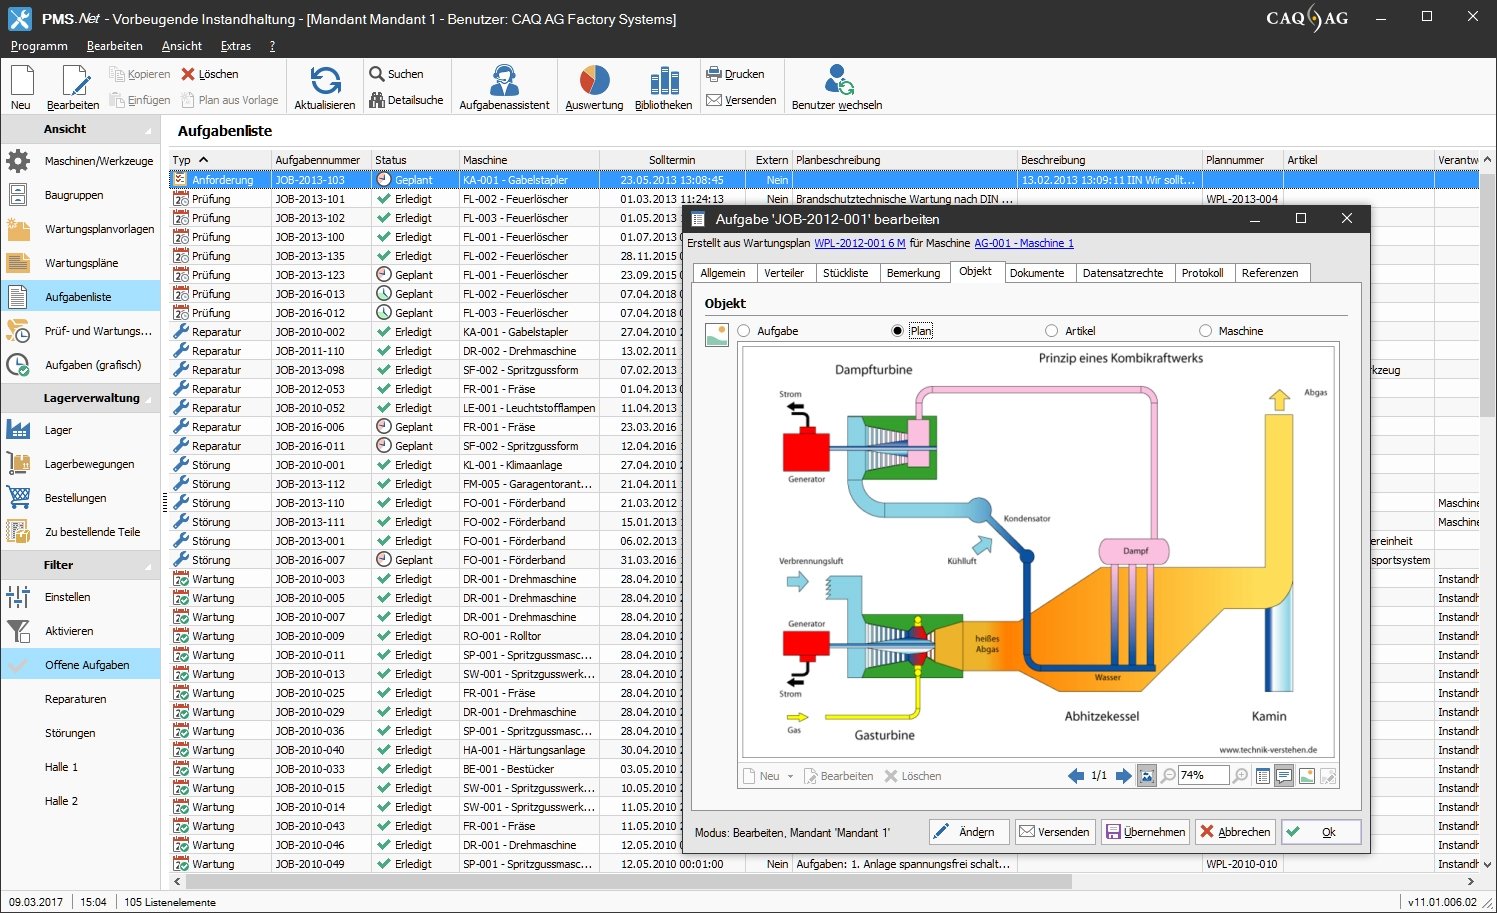Go to the next image with the right arrow
Screen dimensions: 1497x913
click(1123, 776)
